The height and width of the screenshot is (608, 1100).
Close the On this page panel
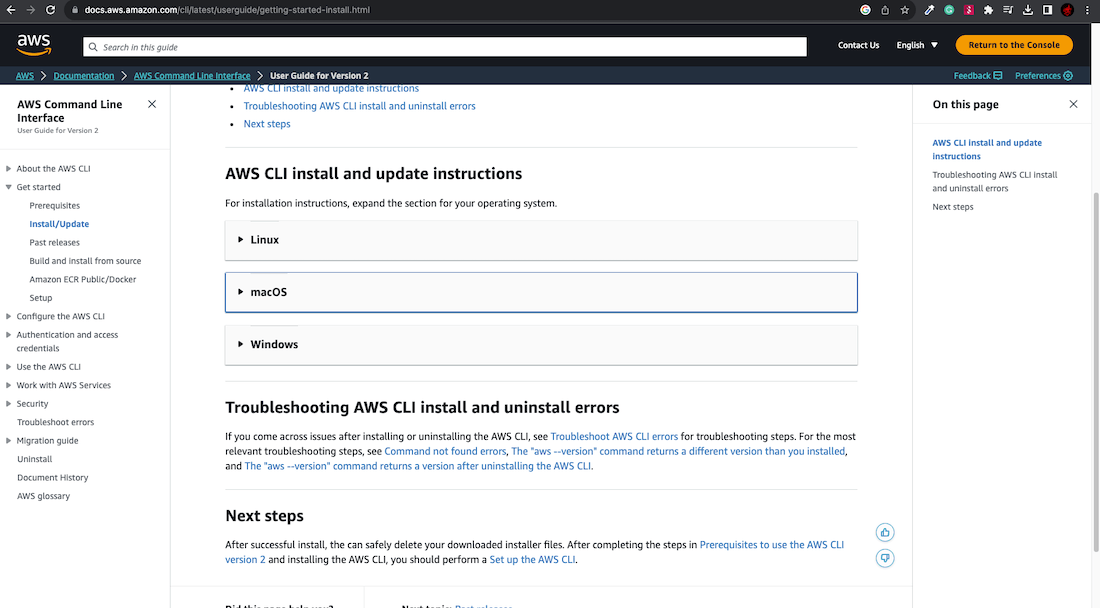[x=1073, y=104]
